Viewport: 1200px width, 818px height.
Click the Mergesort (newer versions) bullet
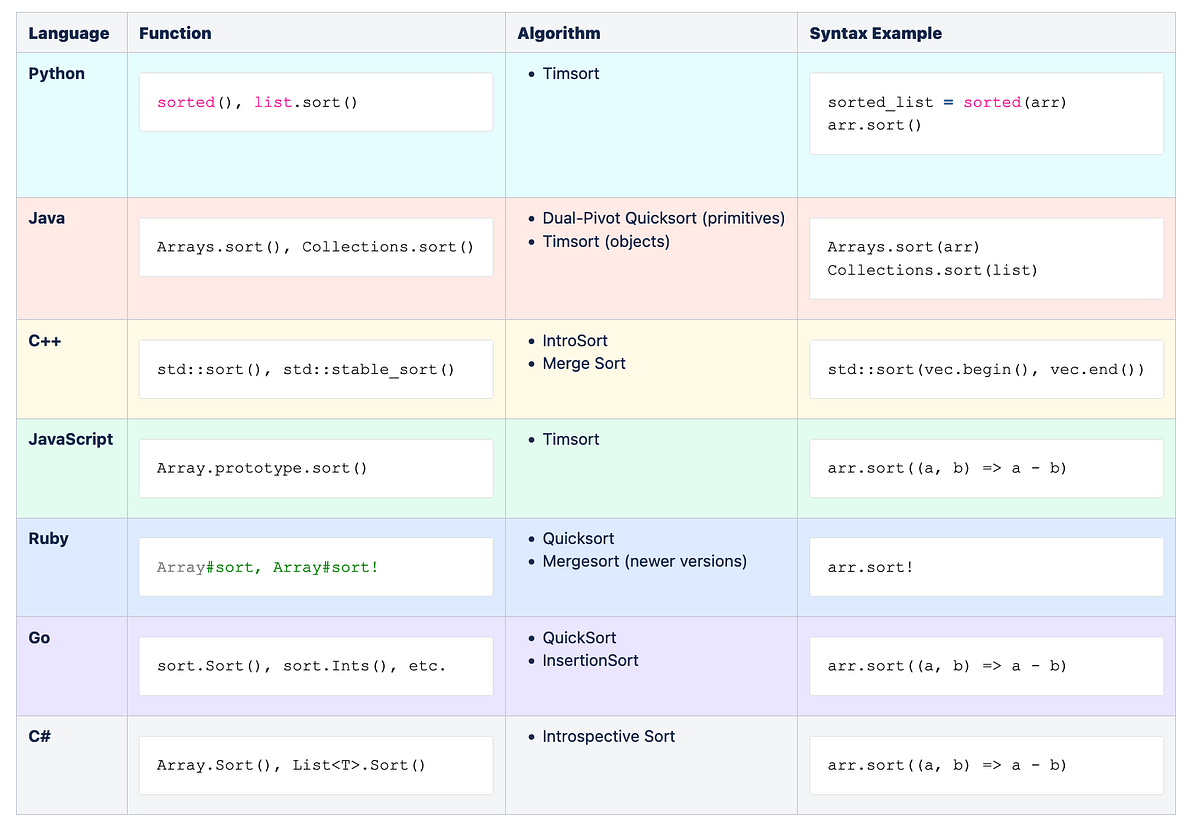pyautogui.click(x=644, y=561)
